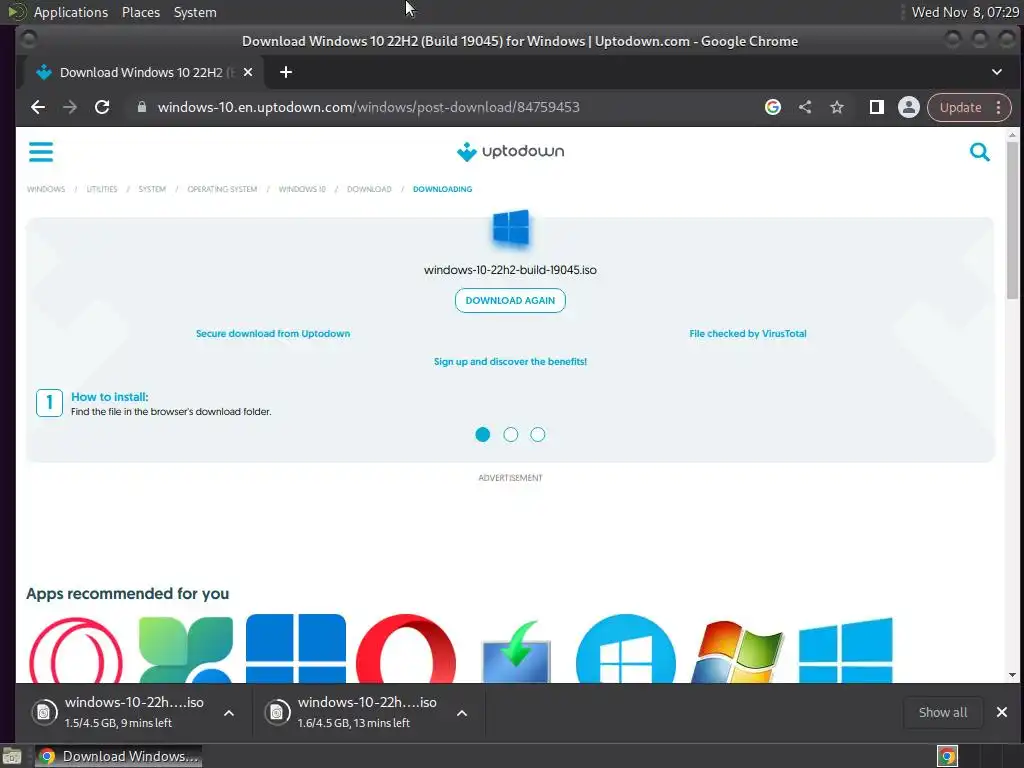This screenshot has height=768, width=1024.
Task: Expand options for the 1.6/4.5 GB download
Action: coord(462,713)
